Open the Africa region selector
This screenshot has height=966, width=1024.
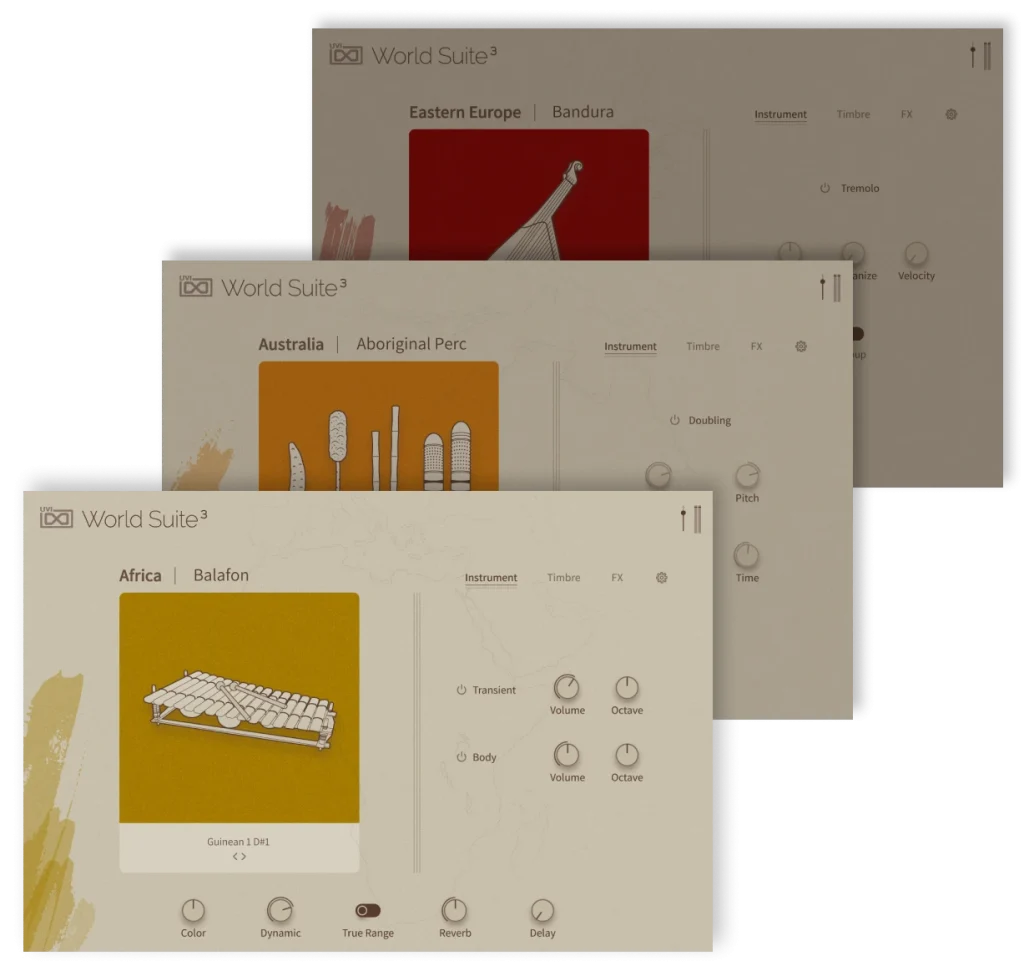[x=140, y=575]
